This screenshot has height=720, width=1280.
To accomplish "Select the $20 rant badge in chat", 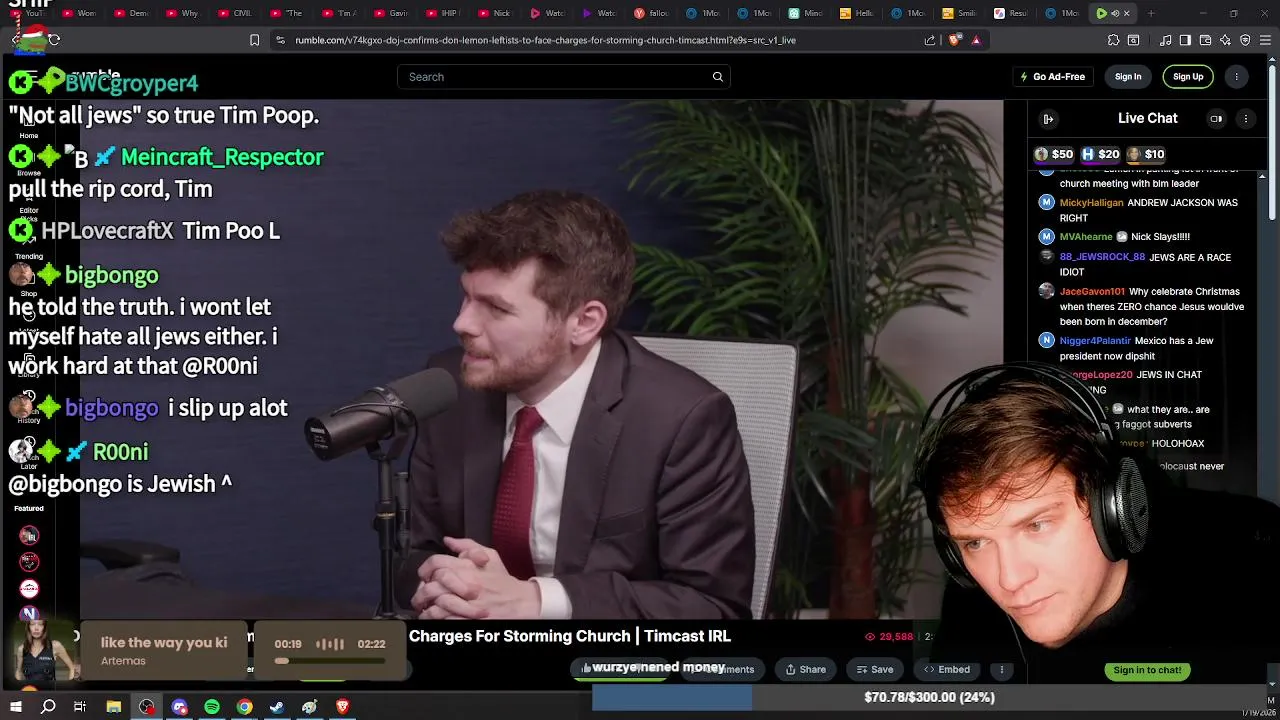I will pyautogui.click(x=1100, y=154).
